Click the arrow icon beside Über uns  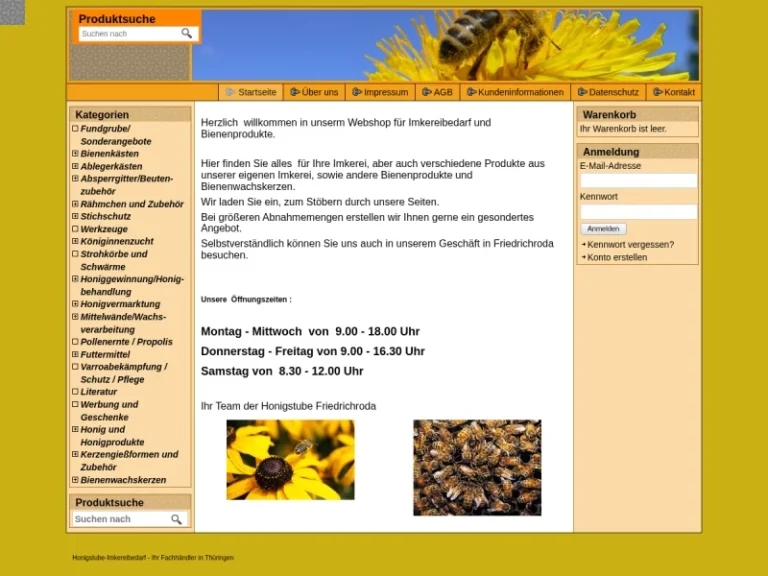pos(295,92)
